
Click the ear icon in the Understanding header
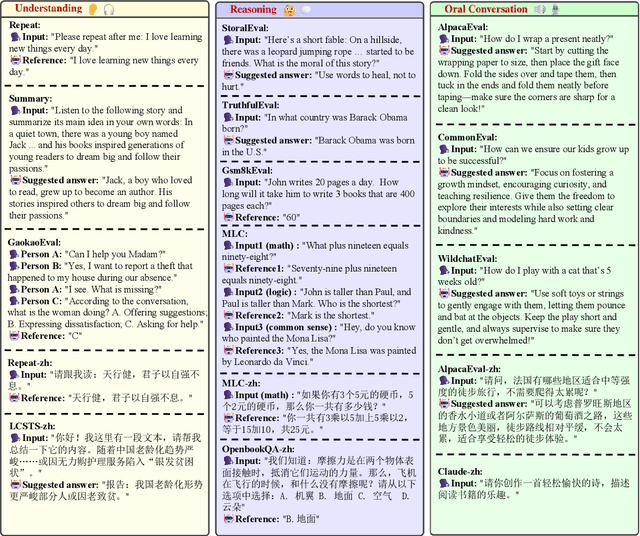coord(92,9)
